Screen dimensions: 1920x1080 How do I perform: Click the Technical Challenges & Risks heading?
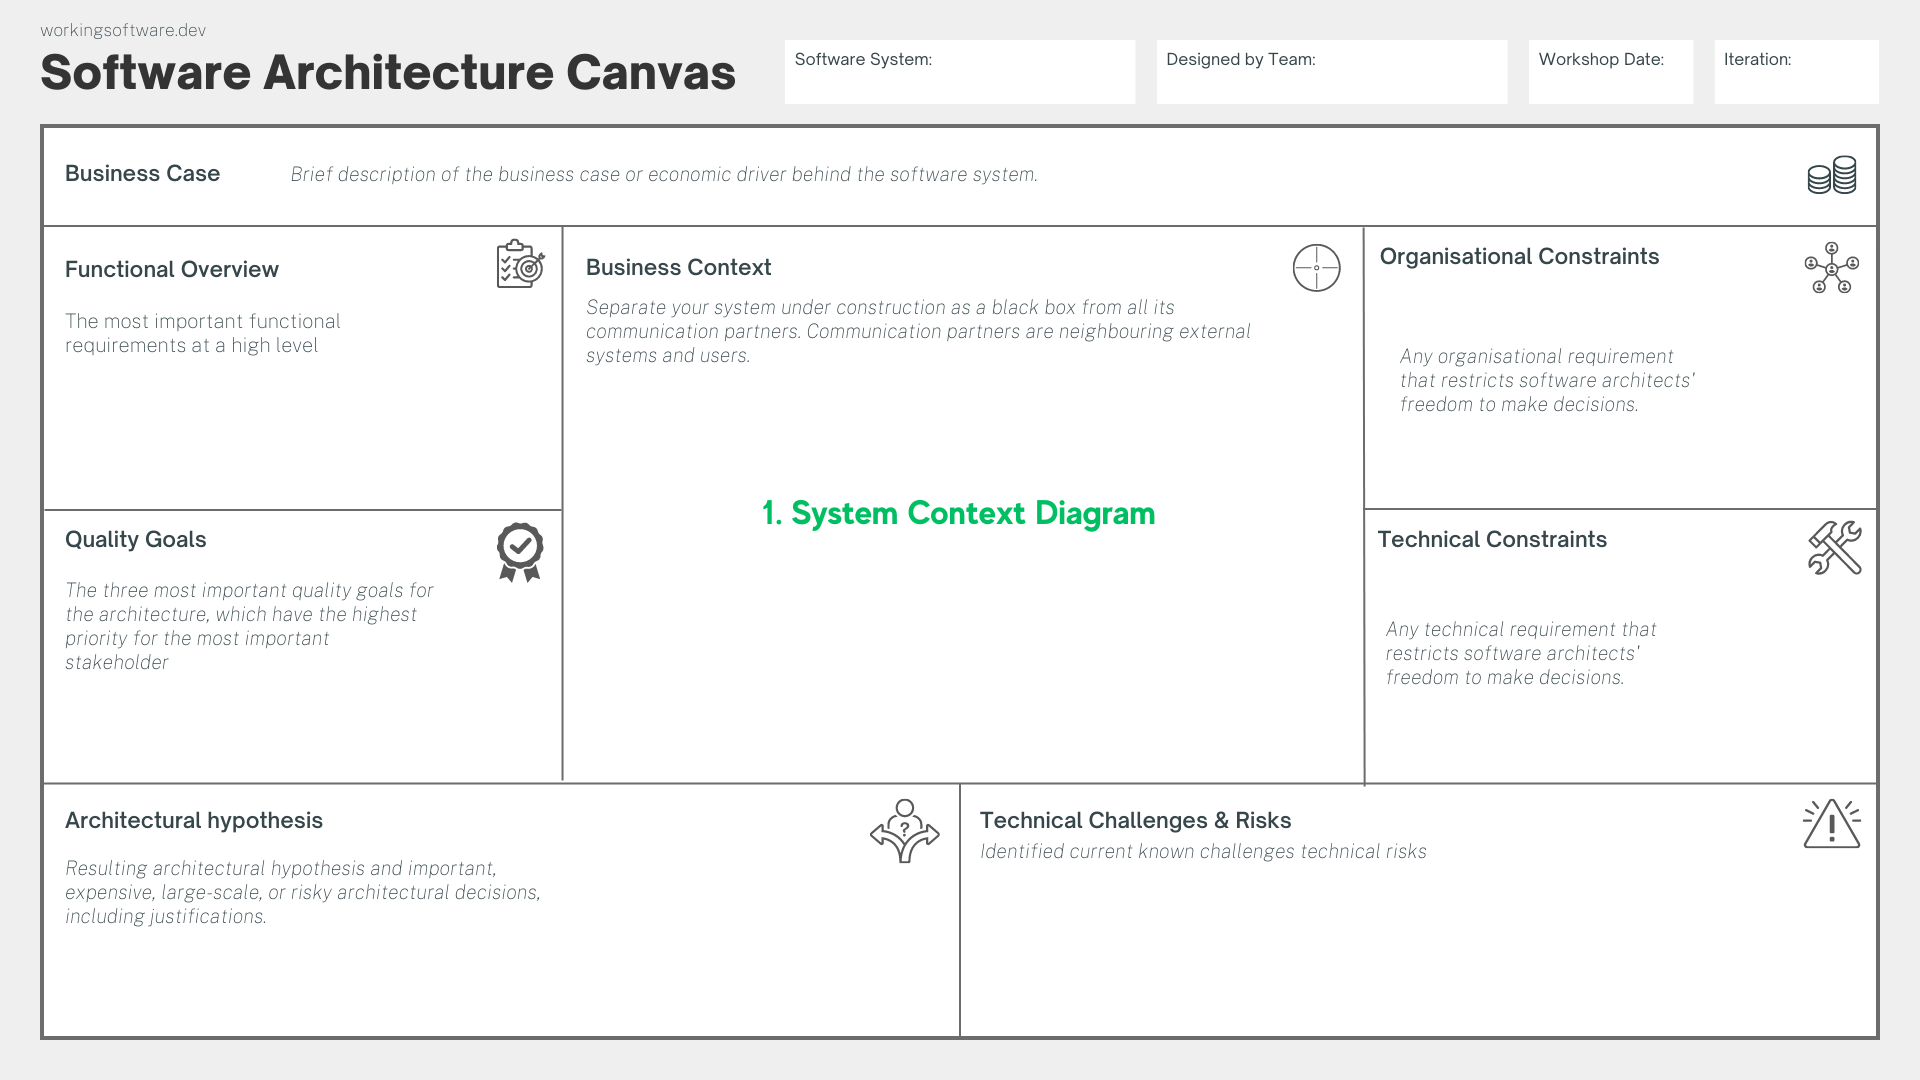[1135, 821]
